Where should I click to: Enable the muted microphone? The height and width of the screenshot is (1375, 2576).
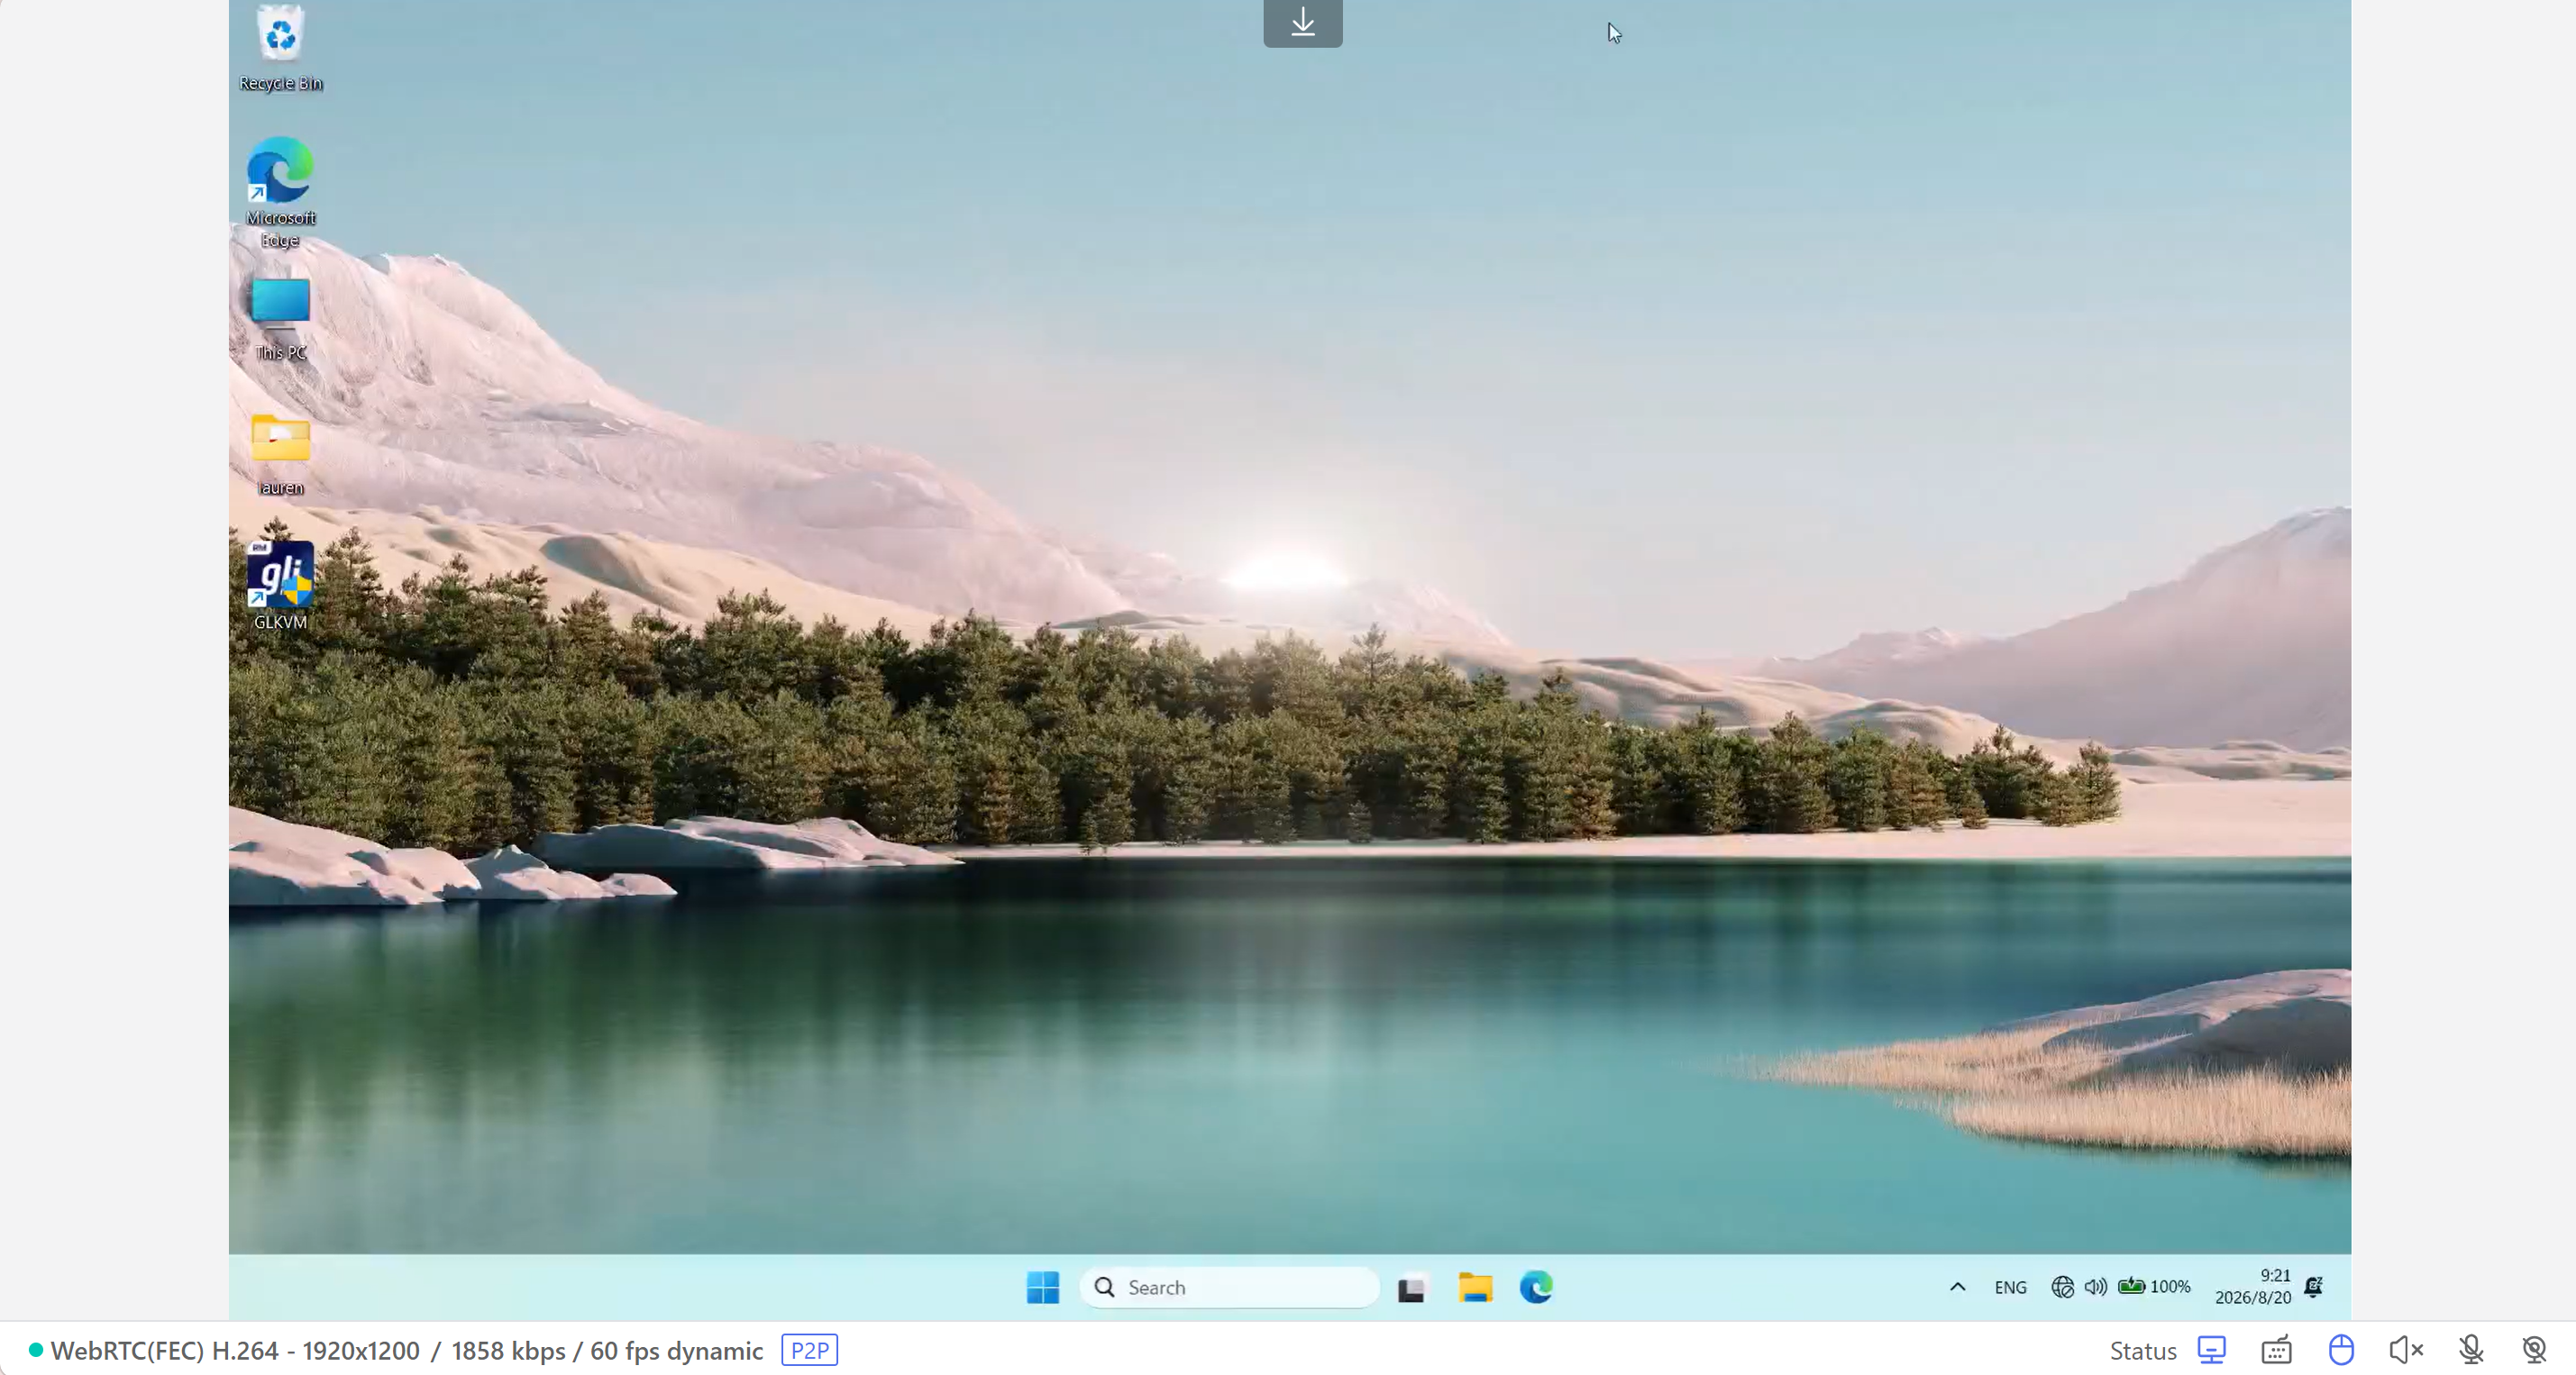click(2470, 1350)
